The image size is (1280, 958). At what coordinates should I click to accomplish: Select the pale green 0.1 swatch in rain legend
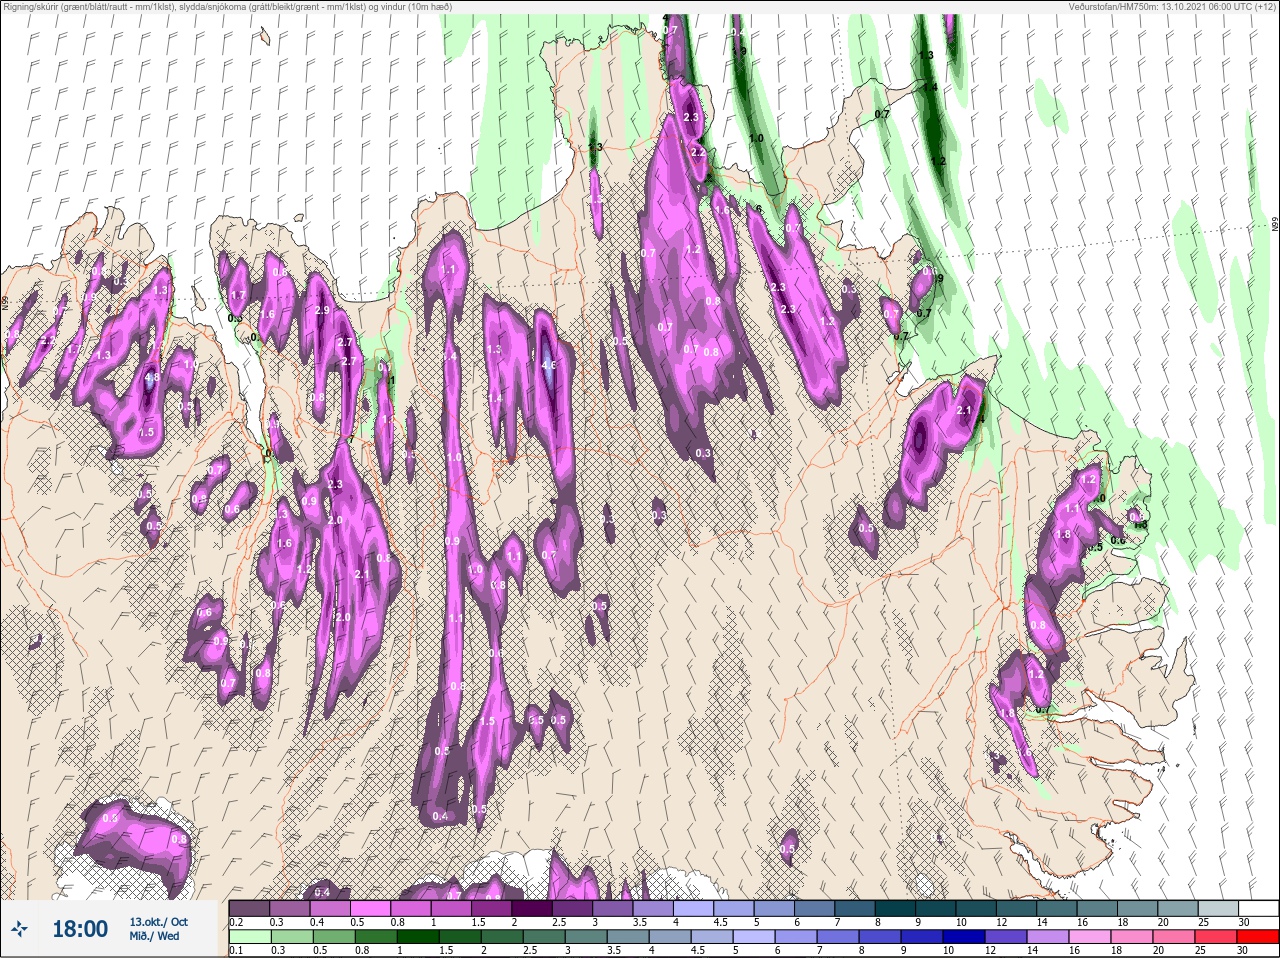(250, 937)
